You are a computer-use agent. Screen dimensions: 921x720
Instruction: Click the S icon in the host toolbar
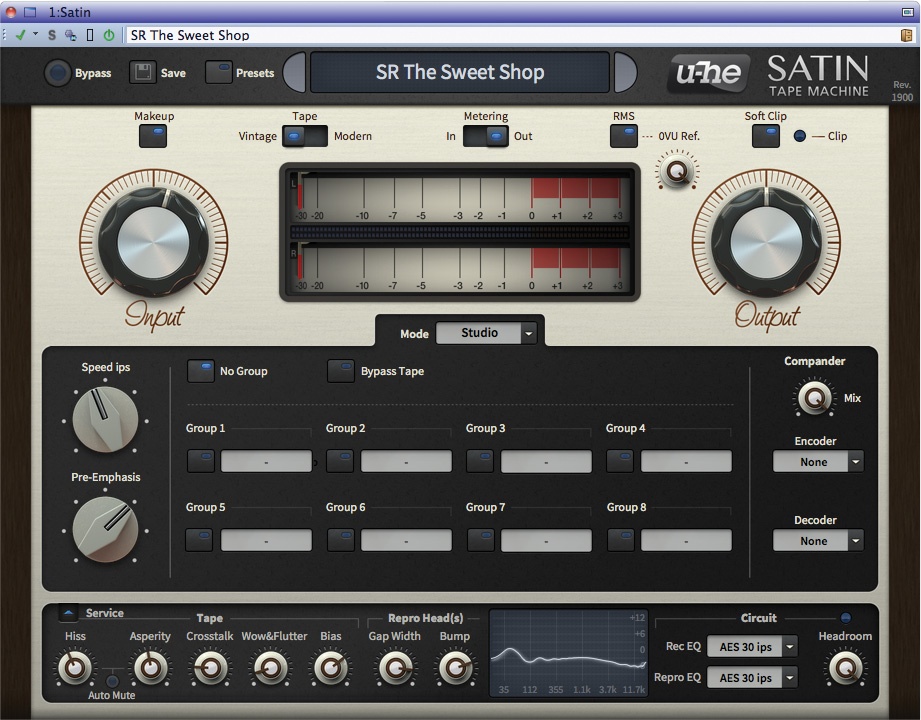pyautogui.click(x=51, y=33)
